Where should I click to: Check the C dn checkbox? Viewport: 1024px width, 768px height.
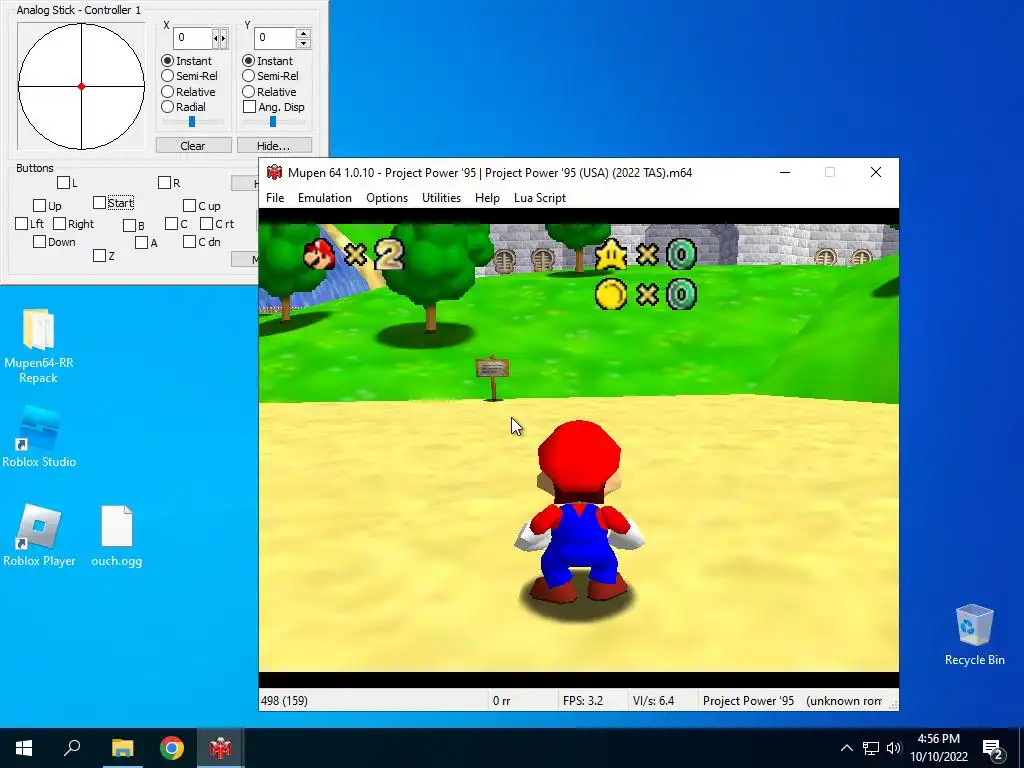[189, 242]
